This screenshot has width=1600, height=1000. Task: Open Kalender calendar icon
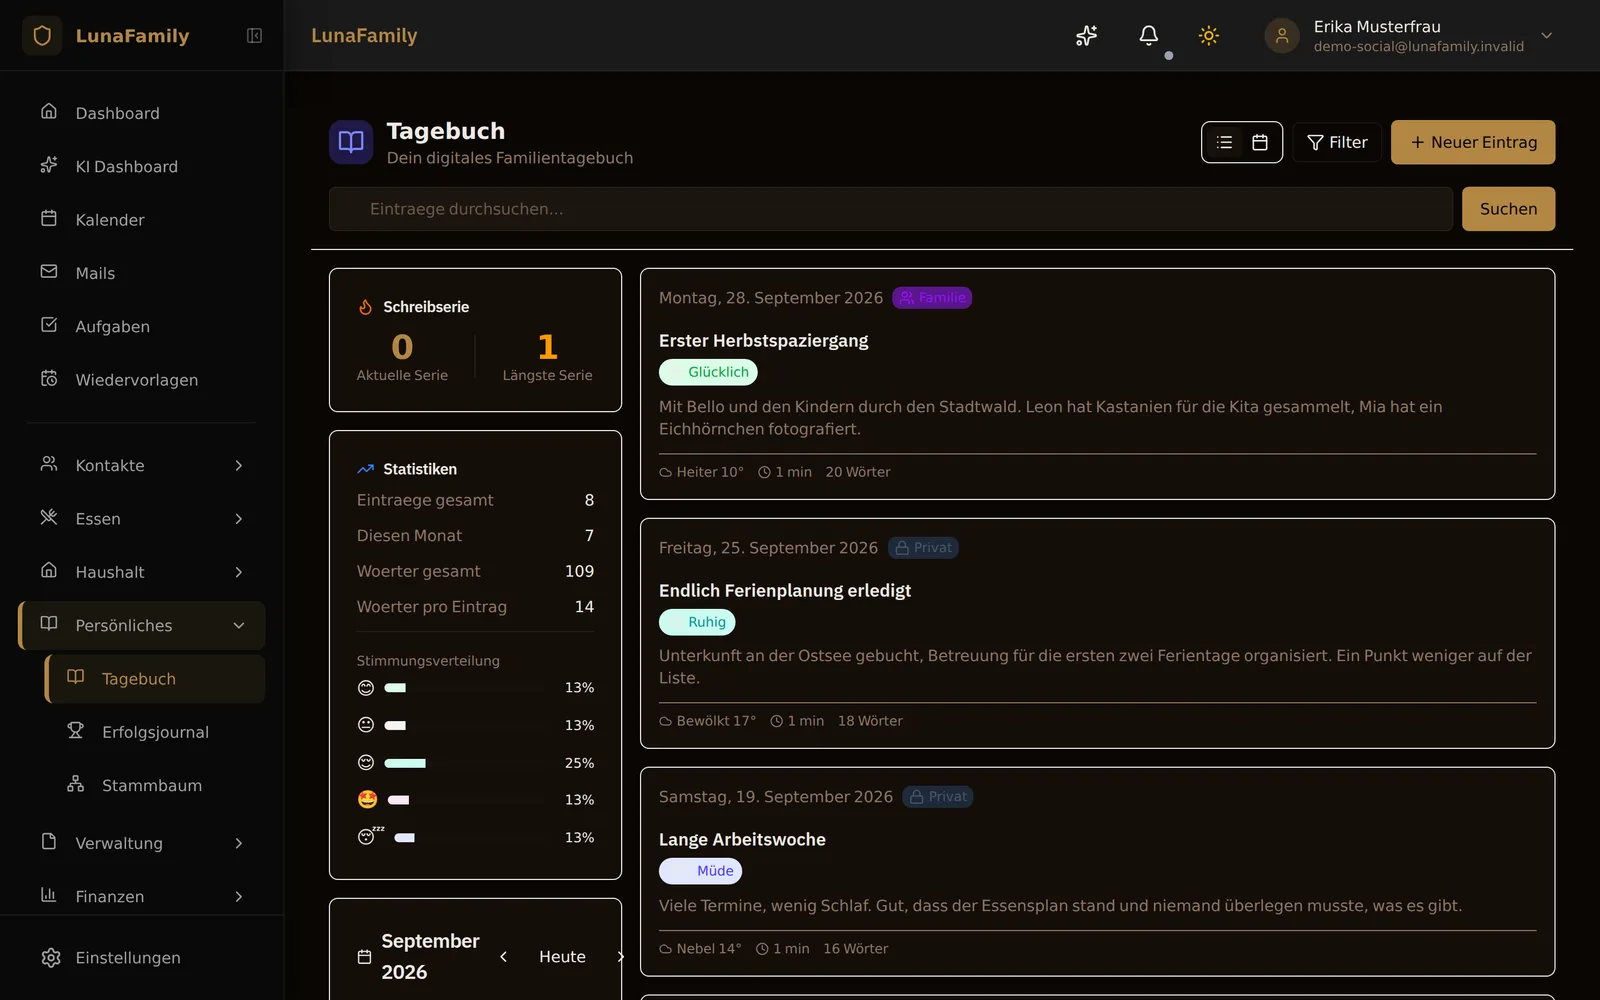click(x=49, y=218)
